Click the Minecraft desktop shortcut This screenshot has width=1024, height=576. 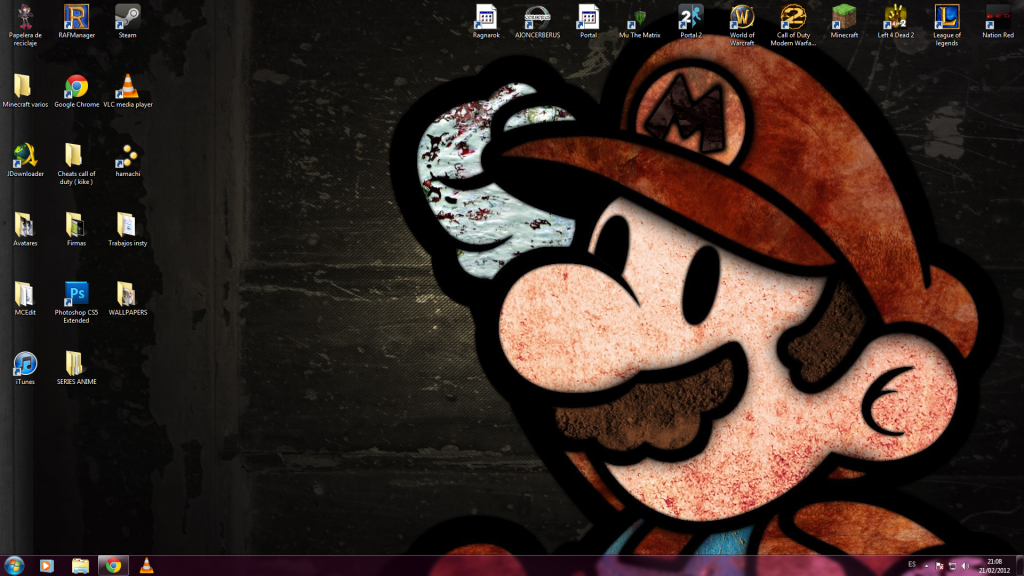pos(844,17)
